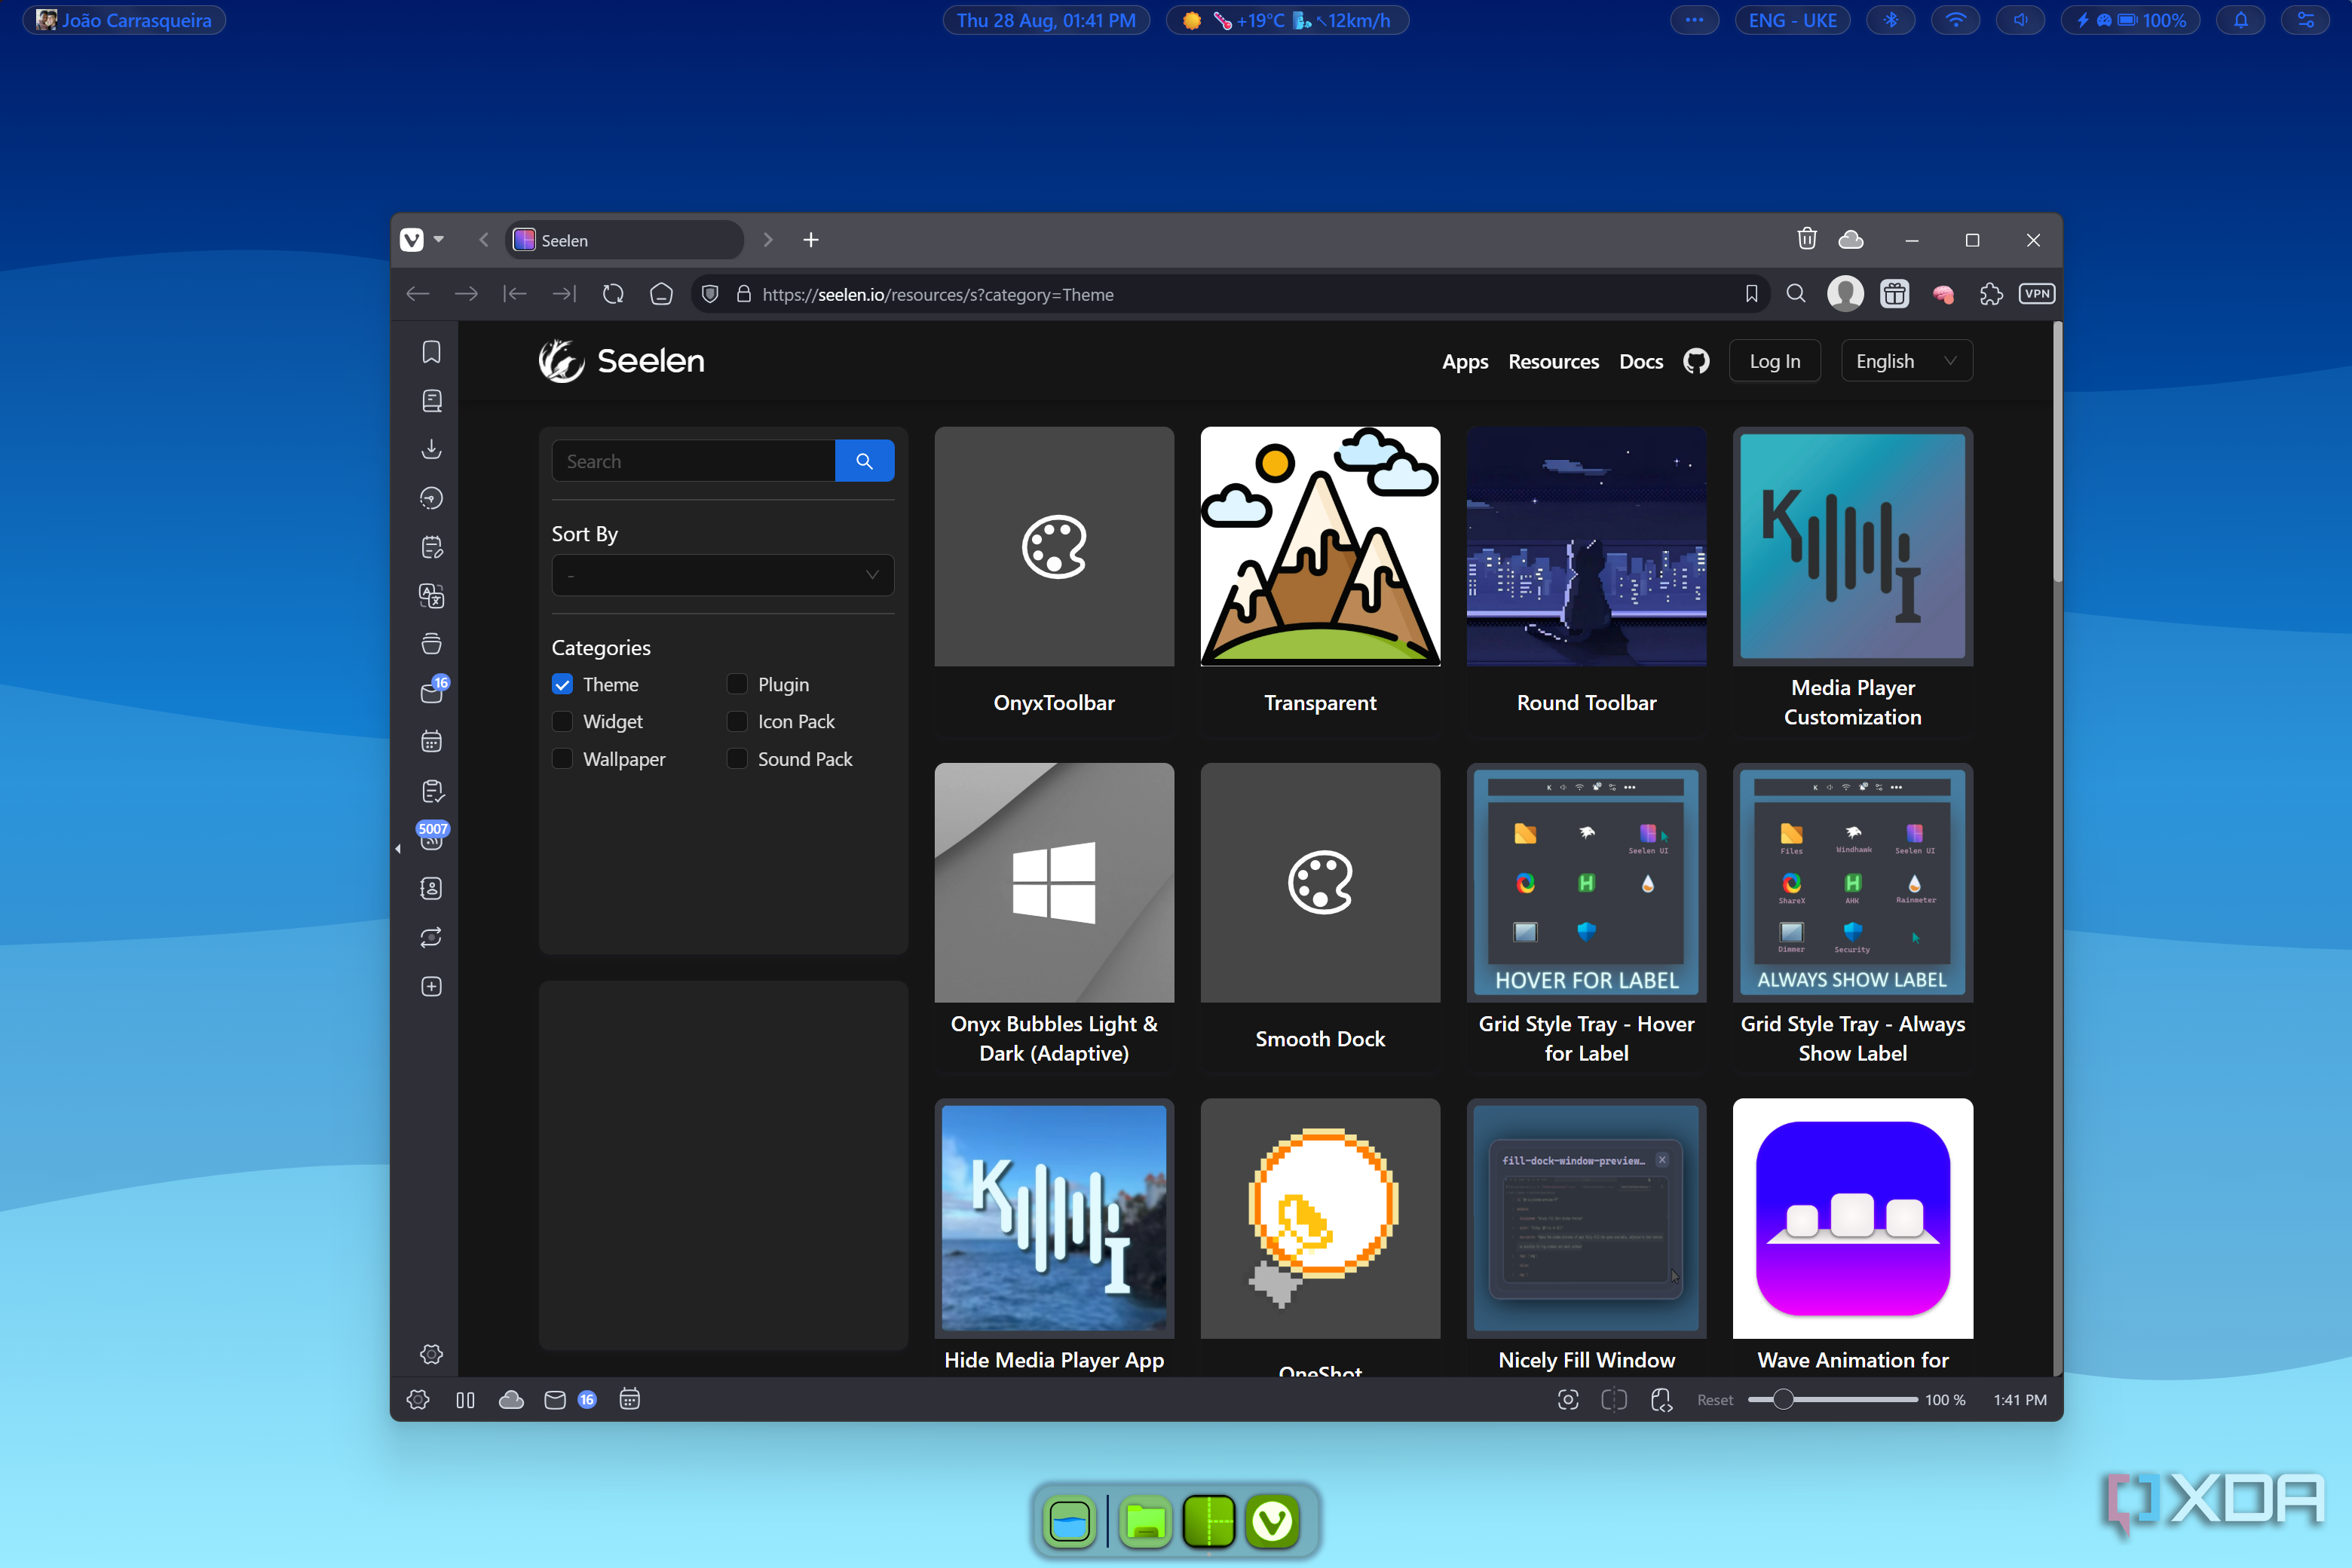Go to the Resources nav item
This screenshot has height=1568, width=2352.
(x=1553, y=361)
